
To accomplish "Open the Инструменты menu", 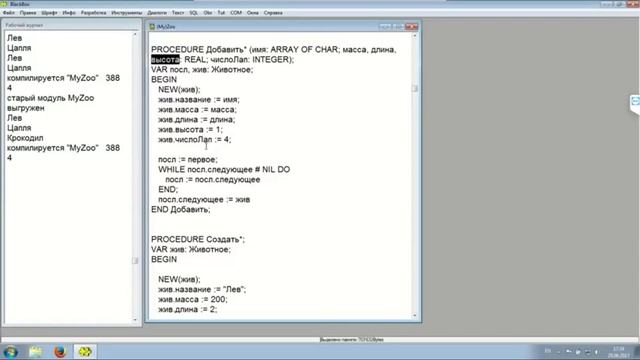I will (127, 13).
